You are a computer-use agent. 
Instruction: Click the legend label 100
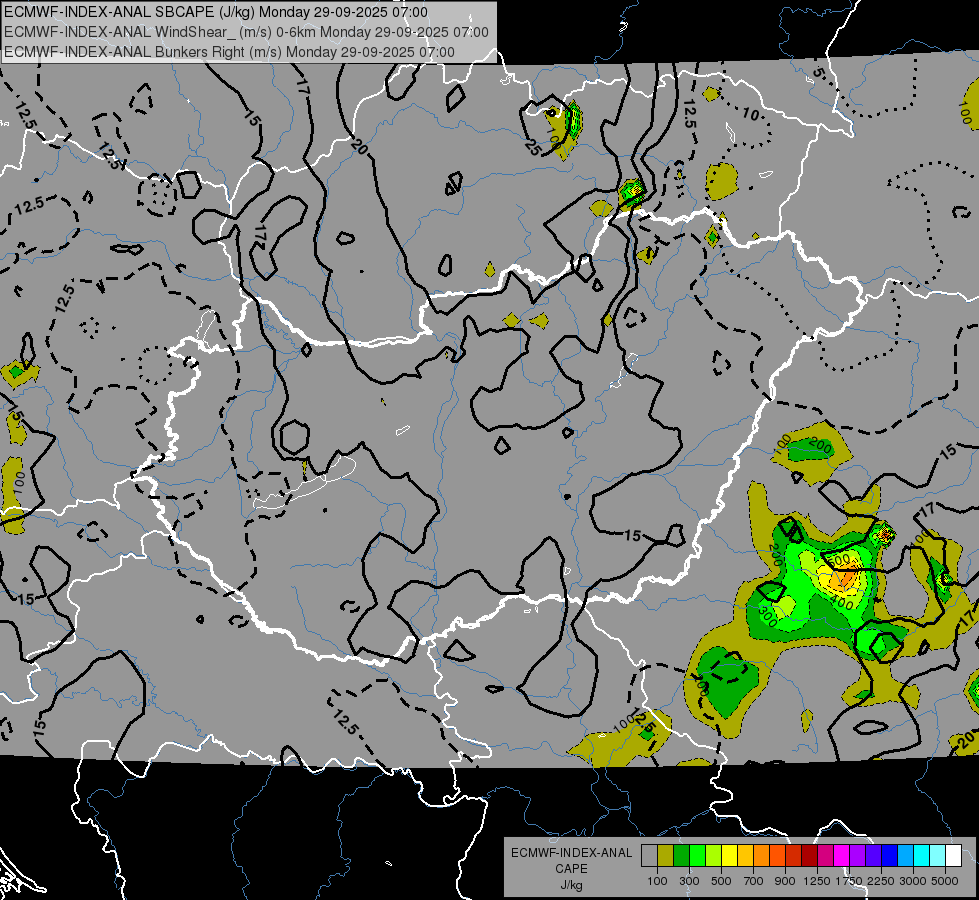coord(657,881)
